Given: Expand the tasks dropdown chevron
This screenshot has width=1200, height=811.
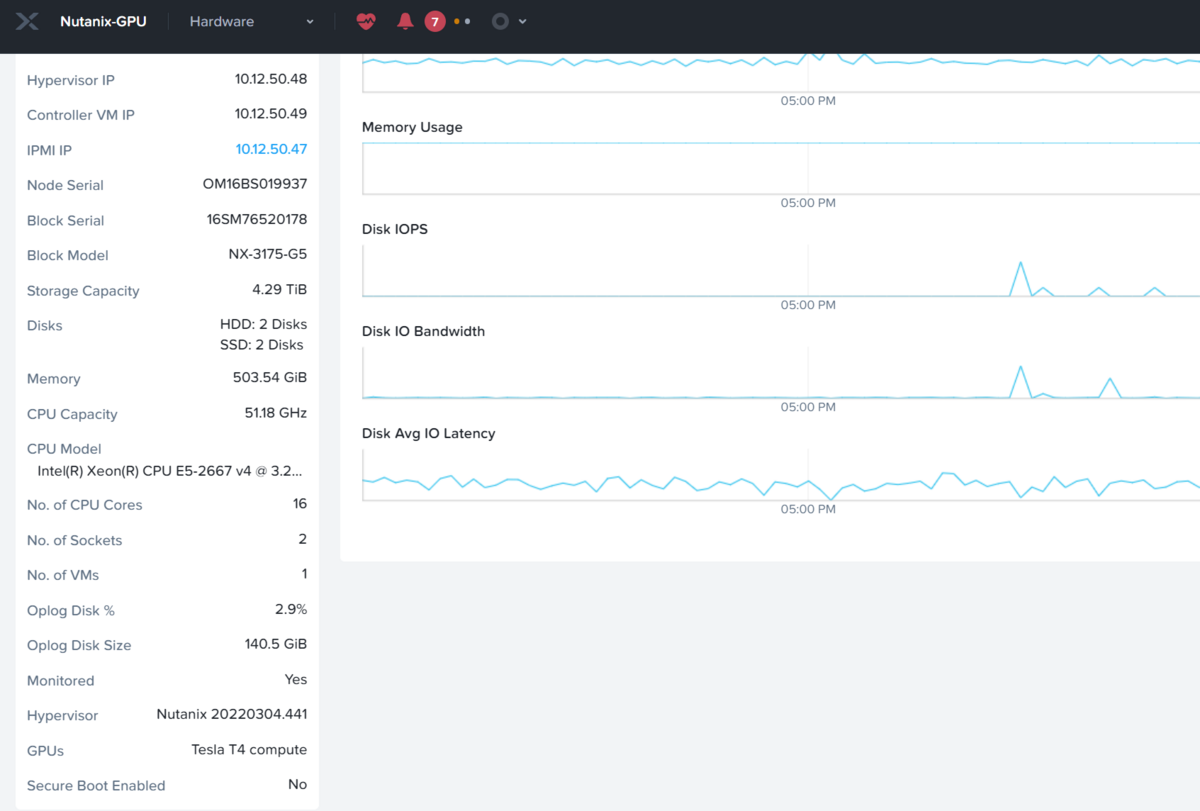Looking at the screenshot, I should point(522,22).
